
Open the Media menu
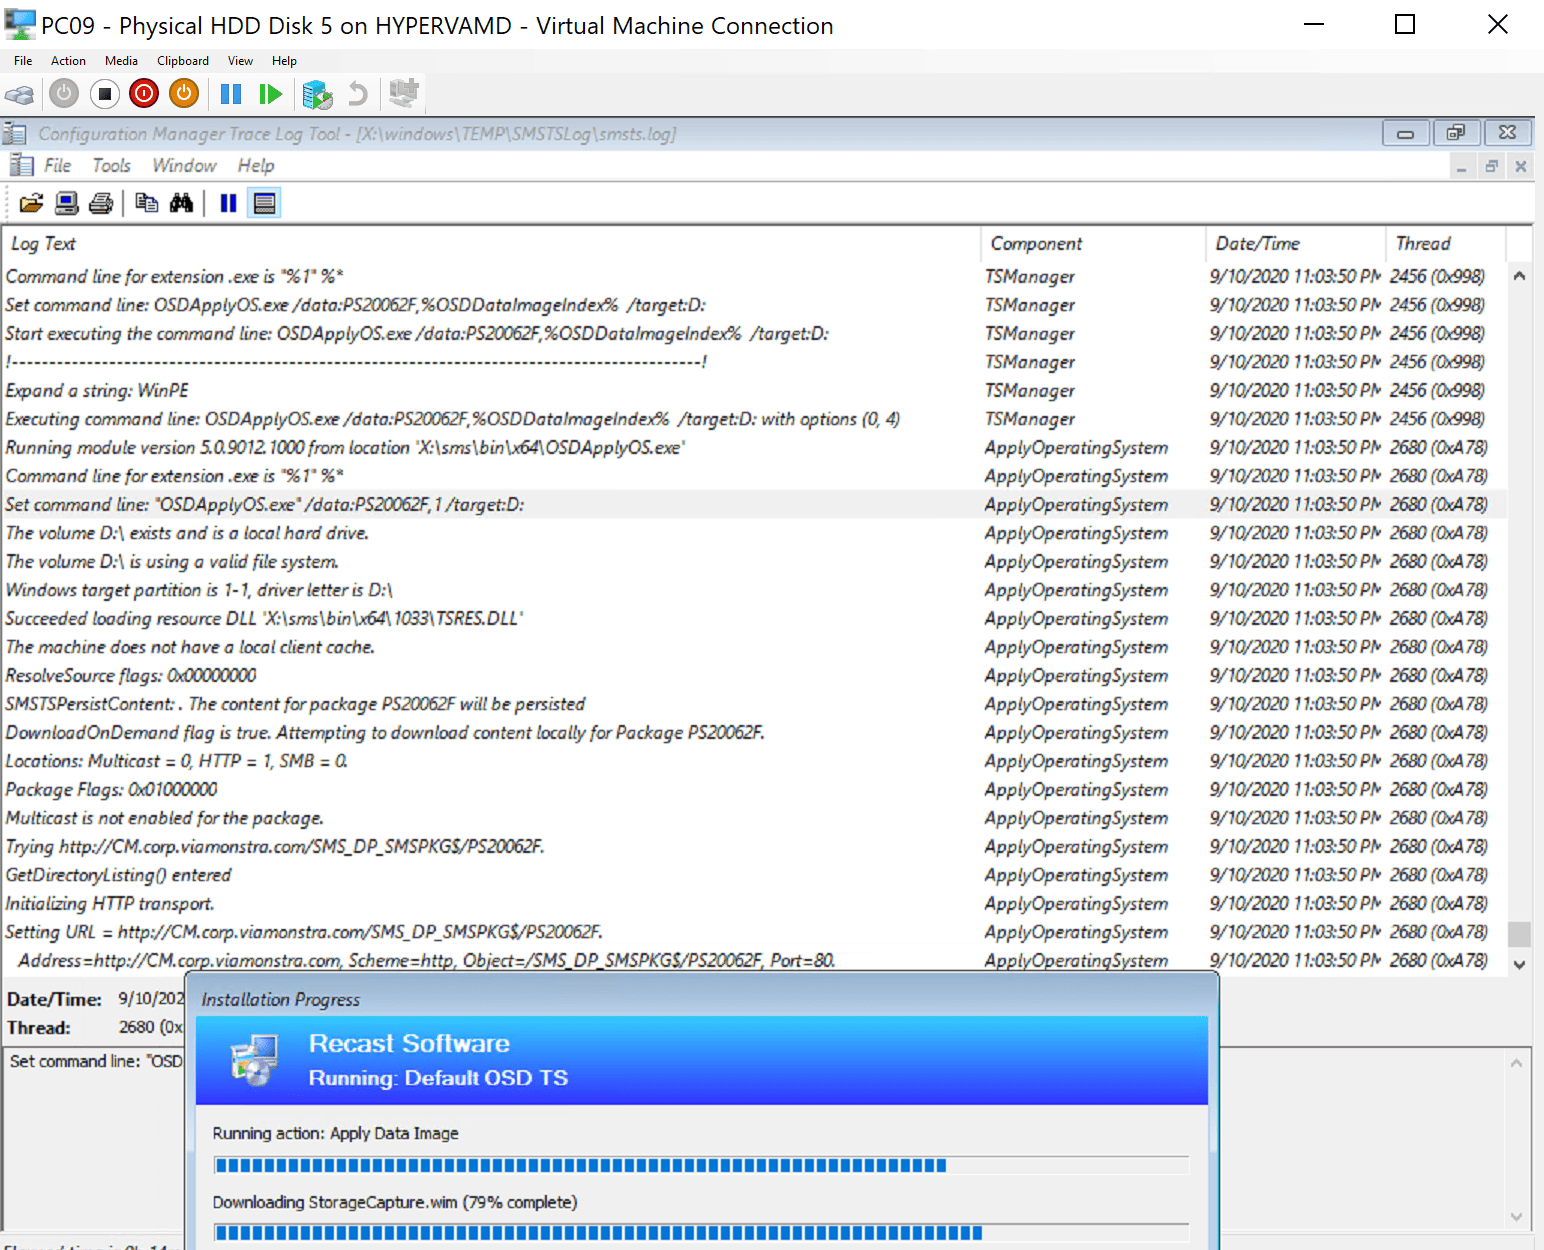coord(121,60)
